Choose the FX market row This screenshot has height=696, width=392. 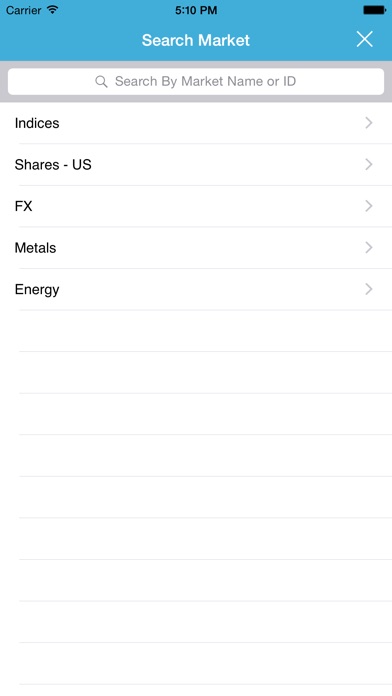point(196,206)
